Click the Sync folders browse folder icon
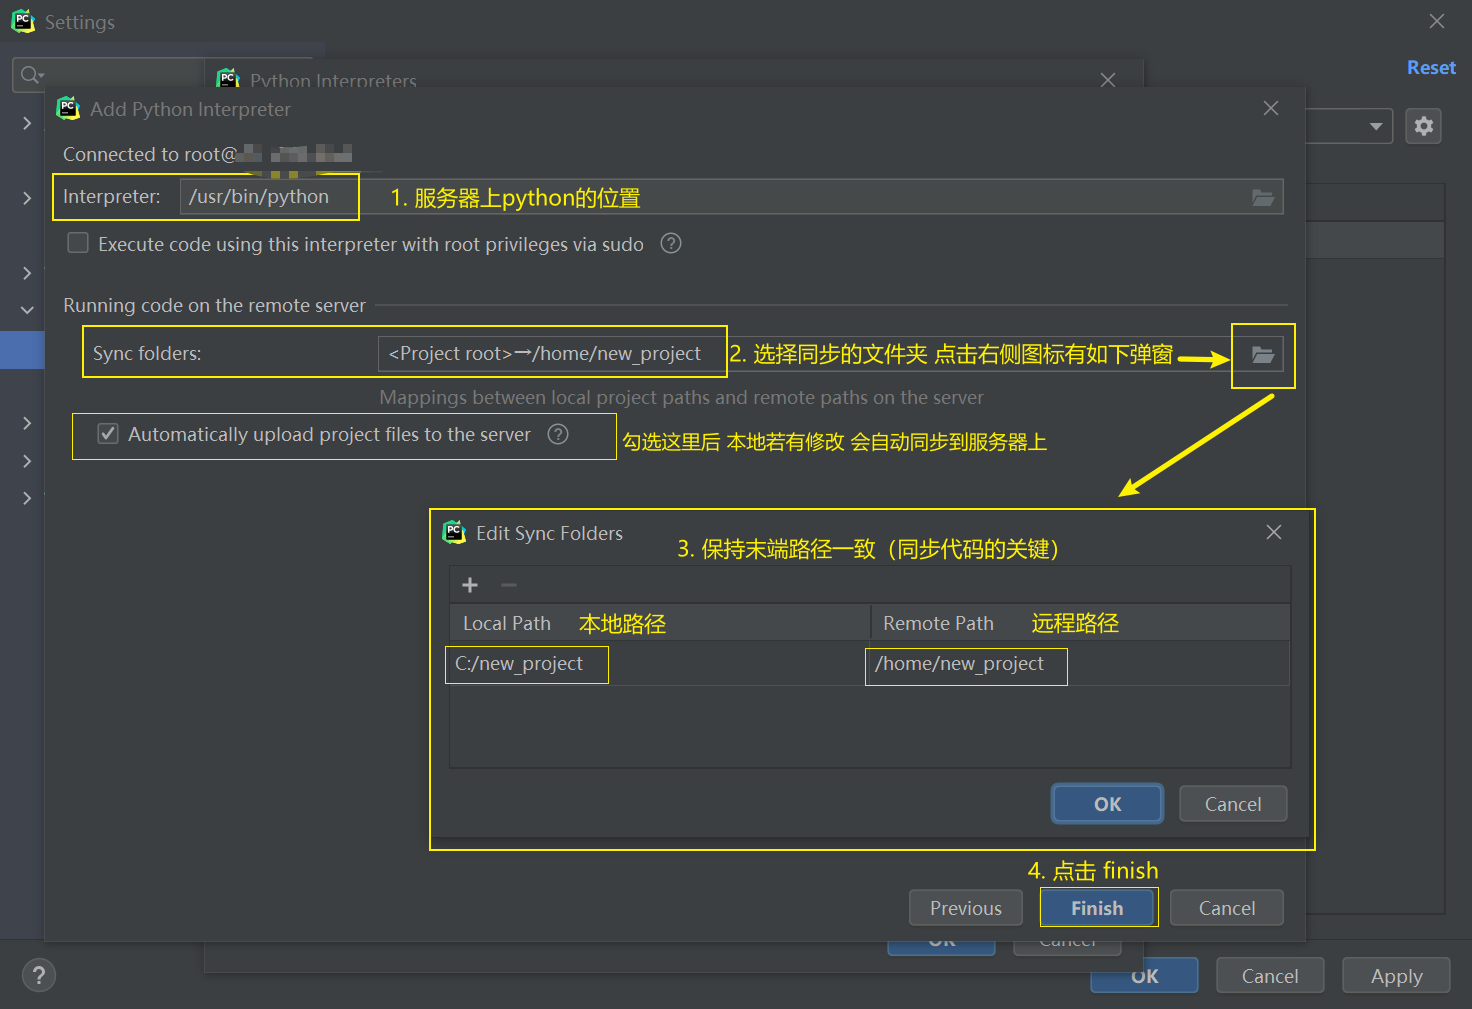 click(x=1262, y=355)
